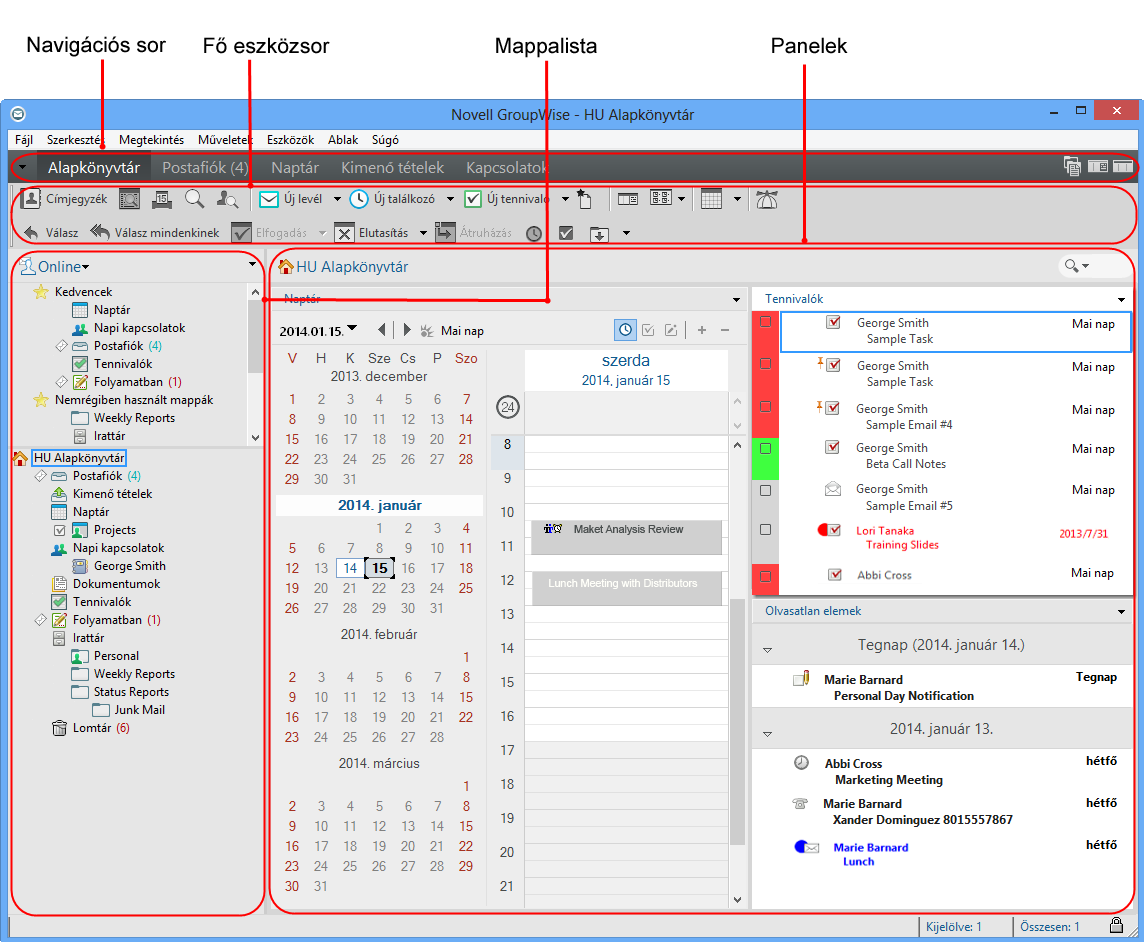
Task: Open the Eszközök menu
Action: point(290,139)
